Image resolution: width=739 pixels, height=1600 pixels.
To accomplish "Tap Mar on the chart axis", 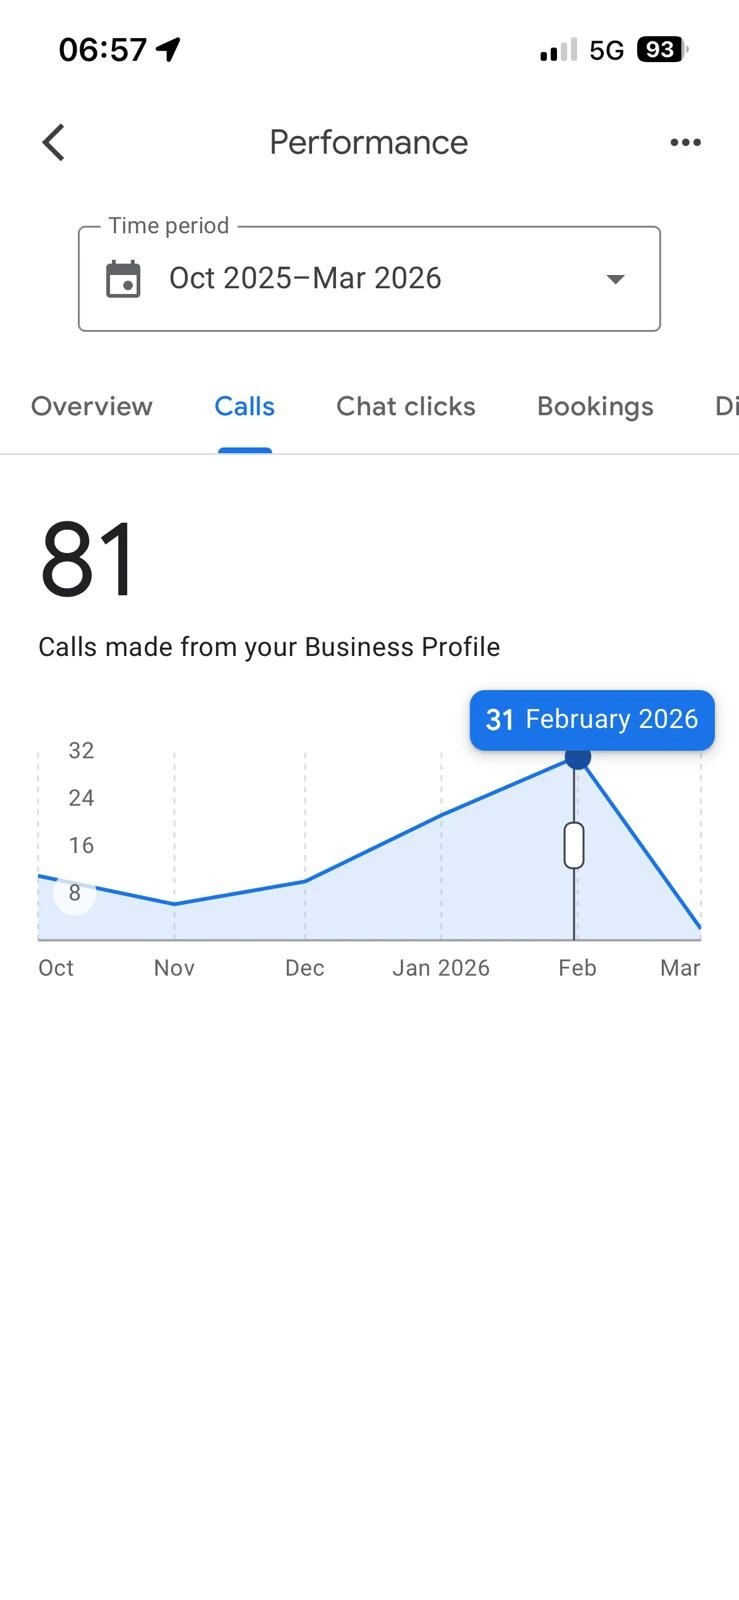I will pos(680,968).
